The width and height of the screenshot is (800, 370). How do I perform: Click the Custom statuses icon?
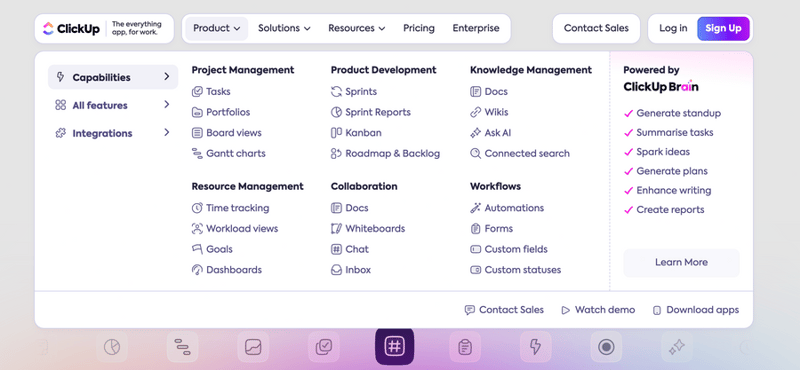[x=476, y=270]
